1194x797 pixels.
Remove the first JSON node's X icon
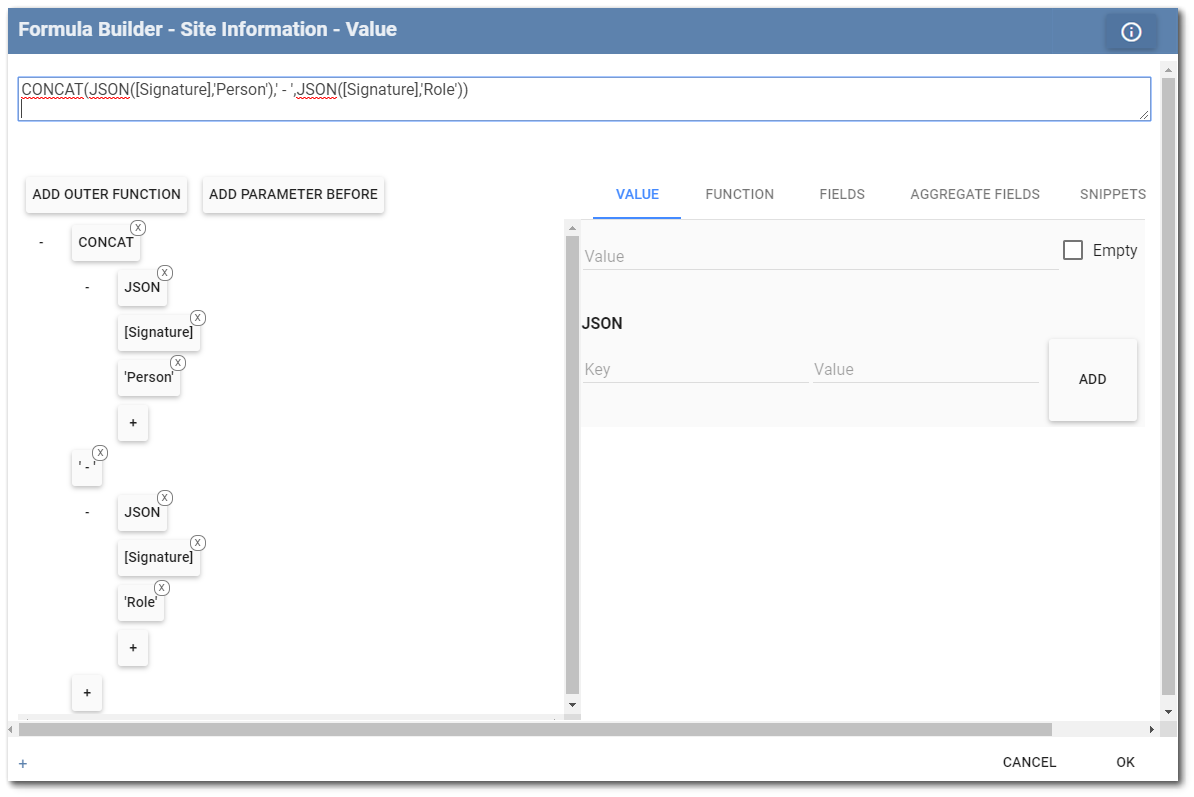[x=165, y=273]
